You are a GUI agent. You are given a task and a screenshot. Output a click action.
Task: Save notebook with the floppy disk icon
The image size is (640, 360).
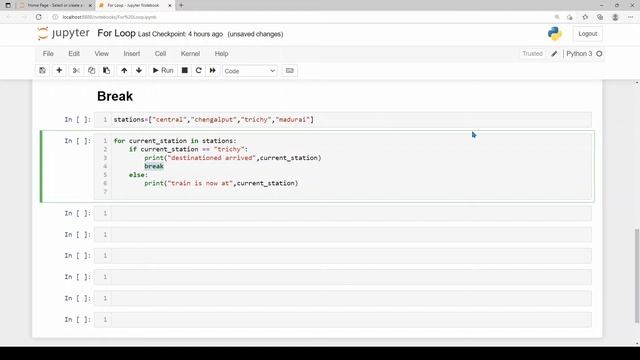[42, 71]
